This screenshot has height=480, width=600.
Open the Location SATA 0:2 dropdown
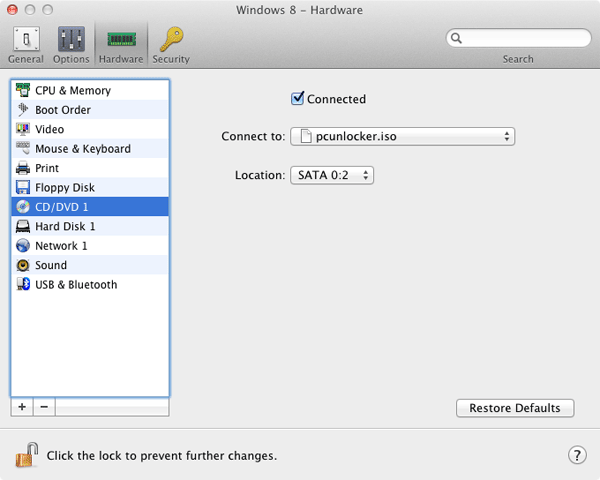pos(332,175)
